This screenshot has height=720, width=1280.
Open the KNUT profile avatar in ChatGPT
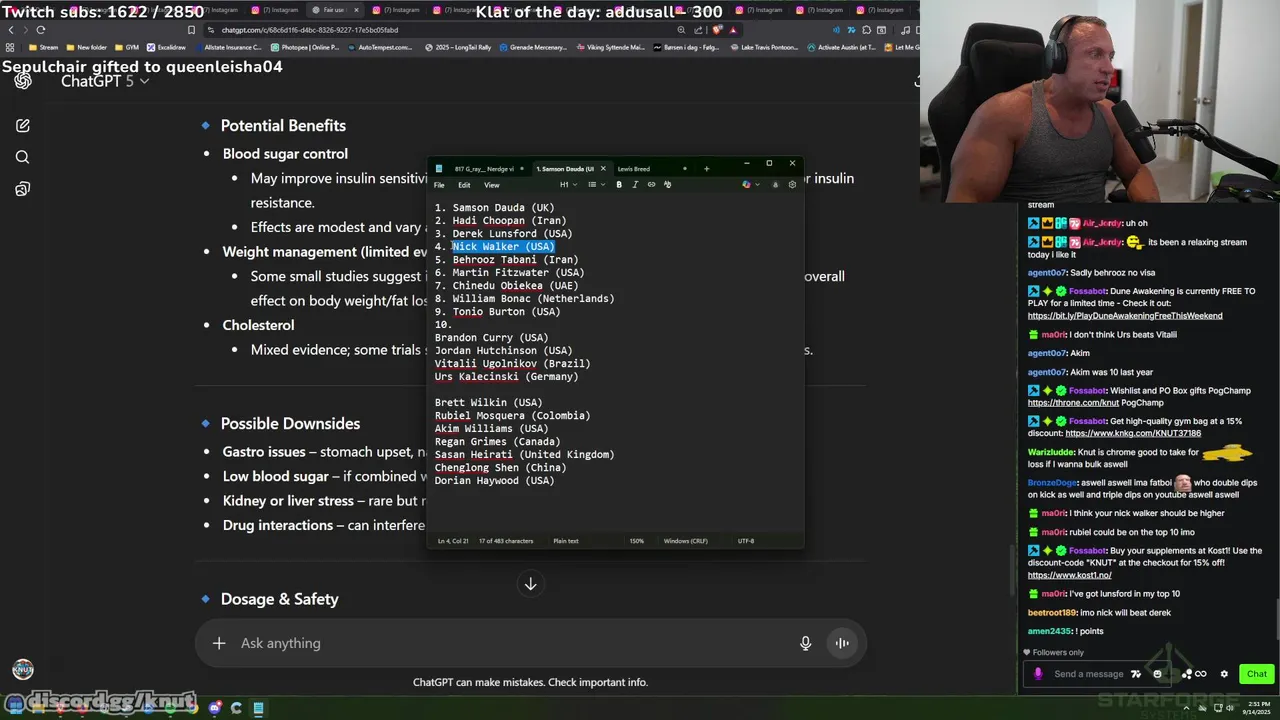(22, 669)
